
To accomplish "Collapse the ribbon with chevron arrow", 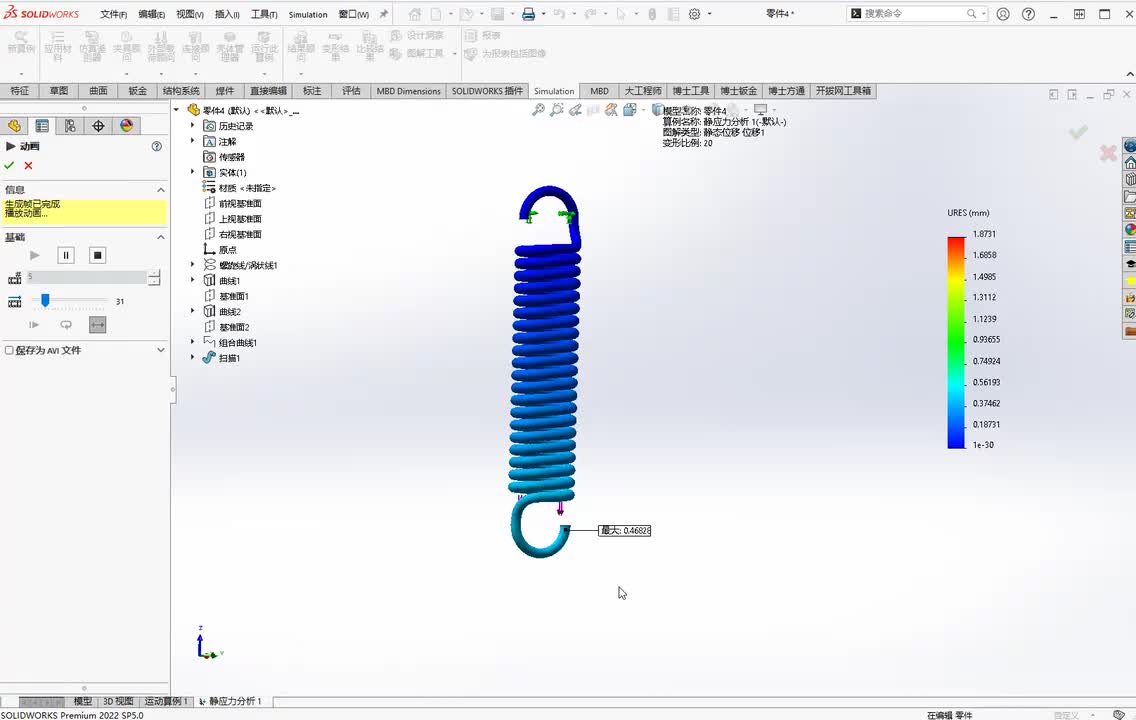I will pos(1129,75).
